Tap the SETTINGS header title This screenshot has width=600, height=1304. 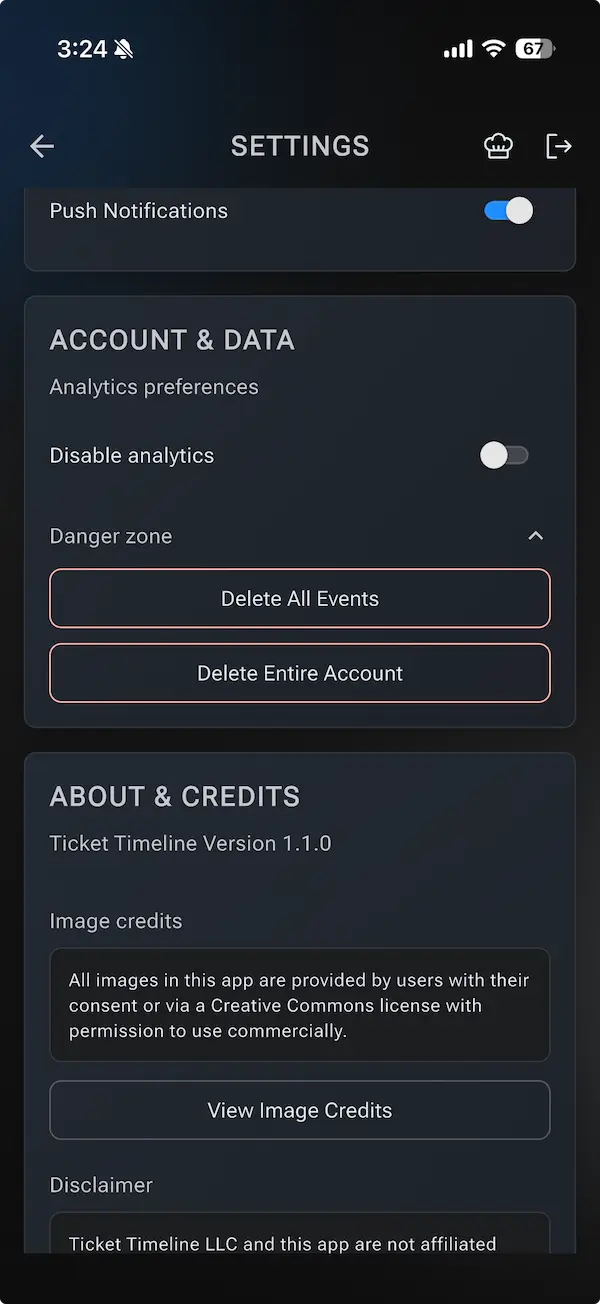pyautogui.click(x=300, y=146)
